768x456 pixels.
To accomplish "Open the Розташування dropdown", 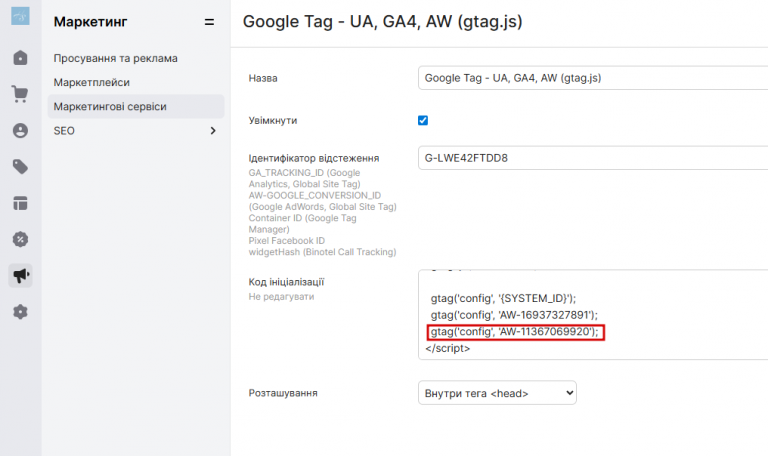I will pyautogui.click(x=497, y=393).
